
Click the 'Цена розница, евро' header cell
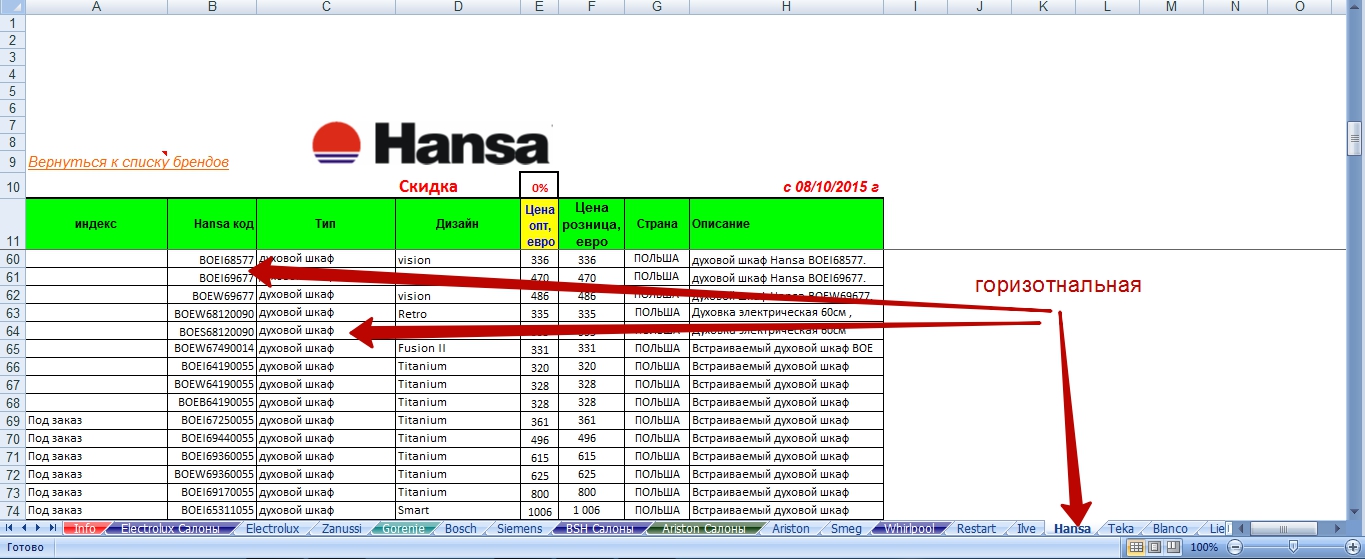pyautogui.click(x=591, y=224)
